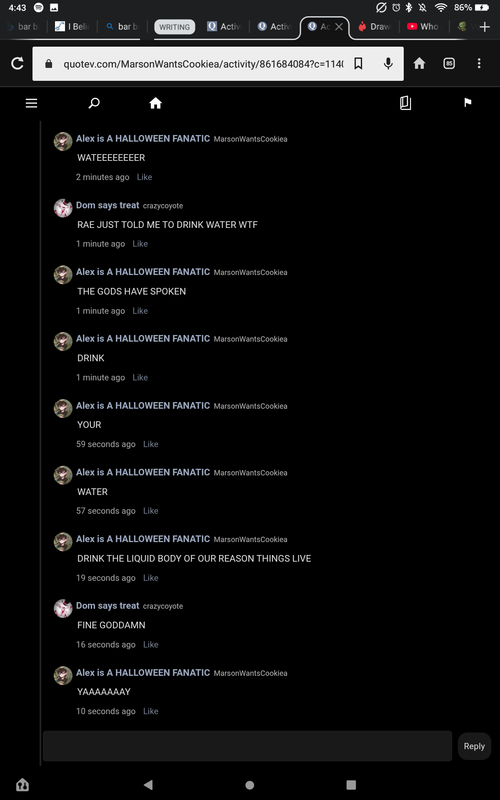This screenshot has width=500, height=800.
Task: Like the WATEEEEEEEER comment
Action: click(144, 177)
